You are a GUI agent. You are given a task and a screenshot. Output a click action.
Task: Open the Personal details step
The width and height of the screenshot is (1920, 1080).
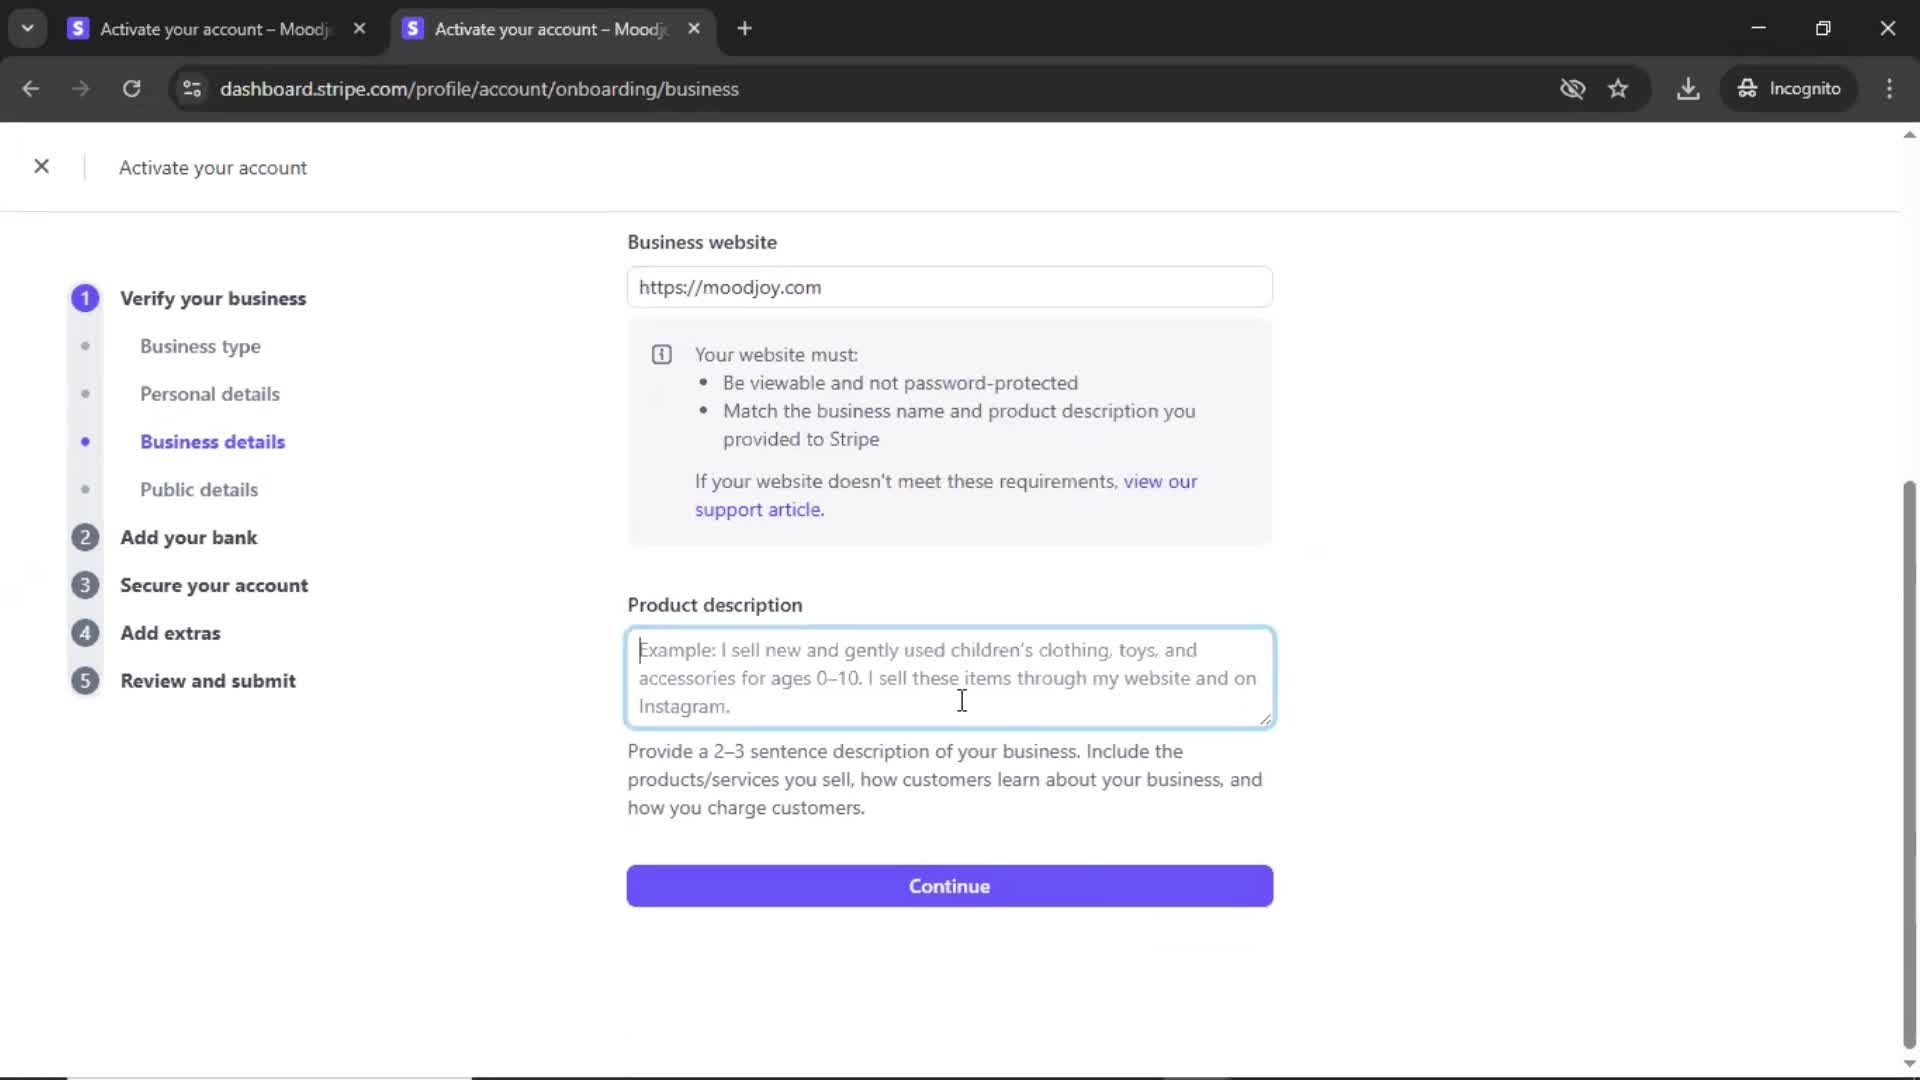tap(209, 394)
